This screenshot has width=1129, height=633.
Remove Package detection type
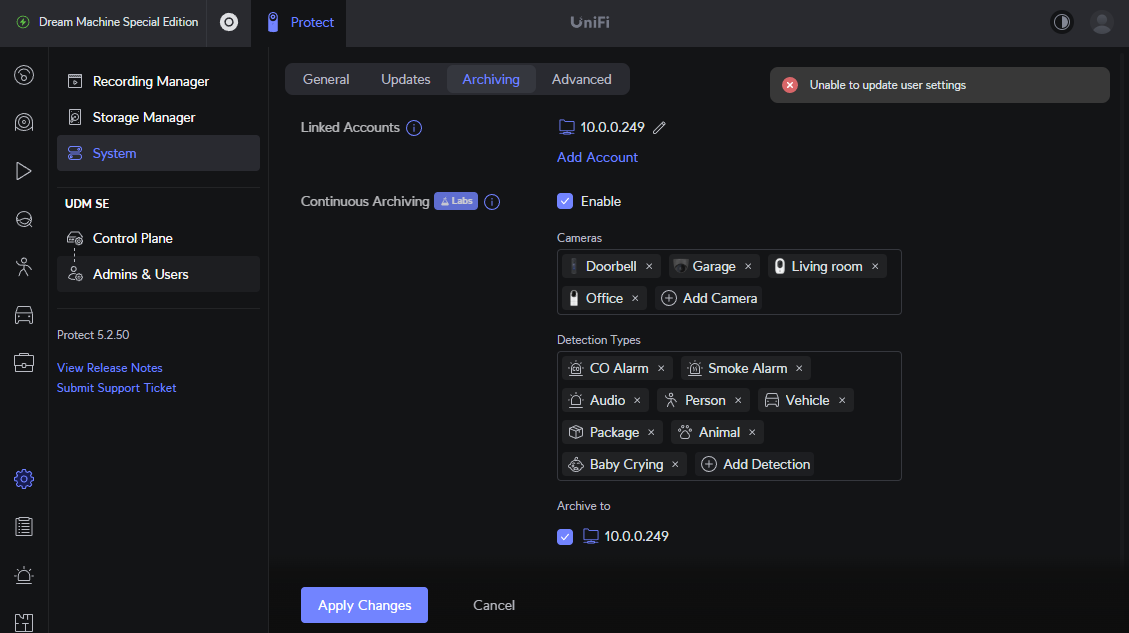click(651, 432)
